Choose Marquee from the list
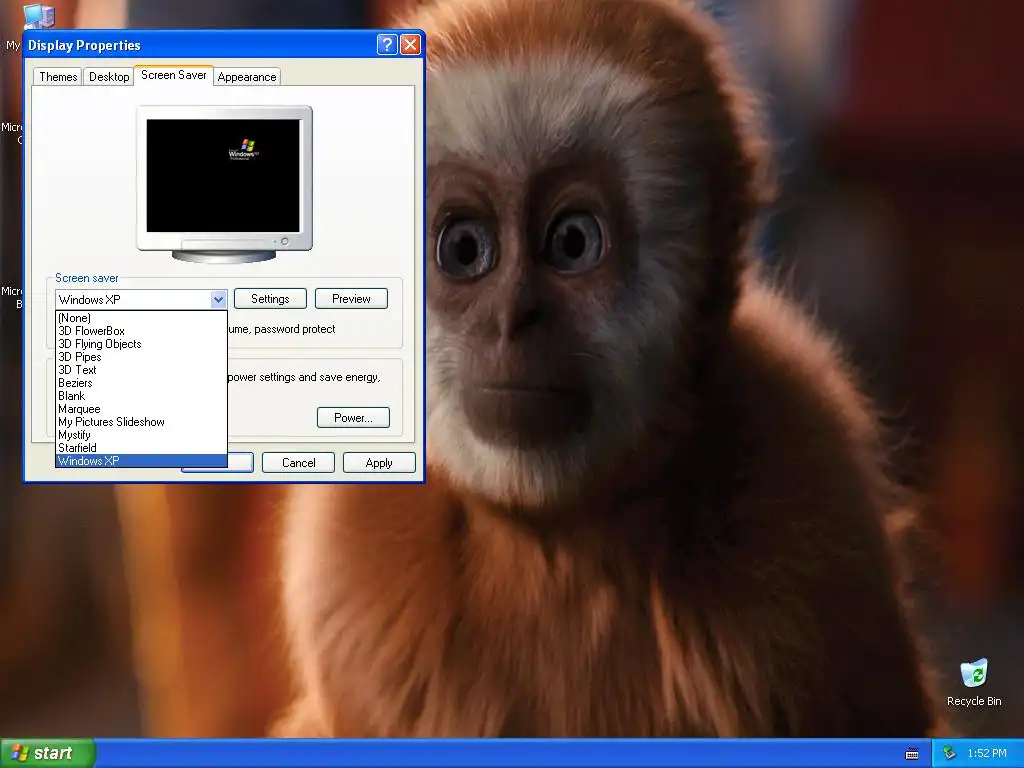 [x=141, y=409]
